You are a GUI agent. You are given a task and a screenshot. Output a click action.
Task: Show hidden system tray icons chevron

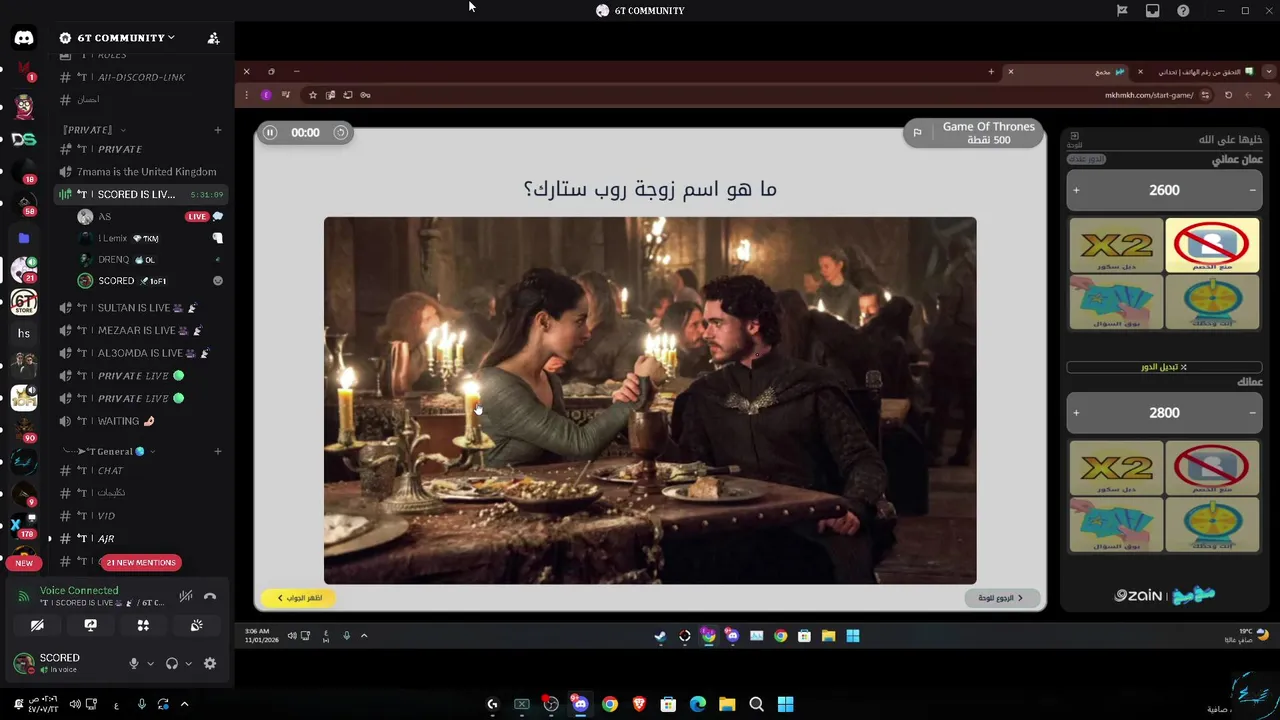(184, 704)
